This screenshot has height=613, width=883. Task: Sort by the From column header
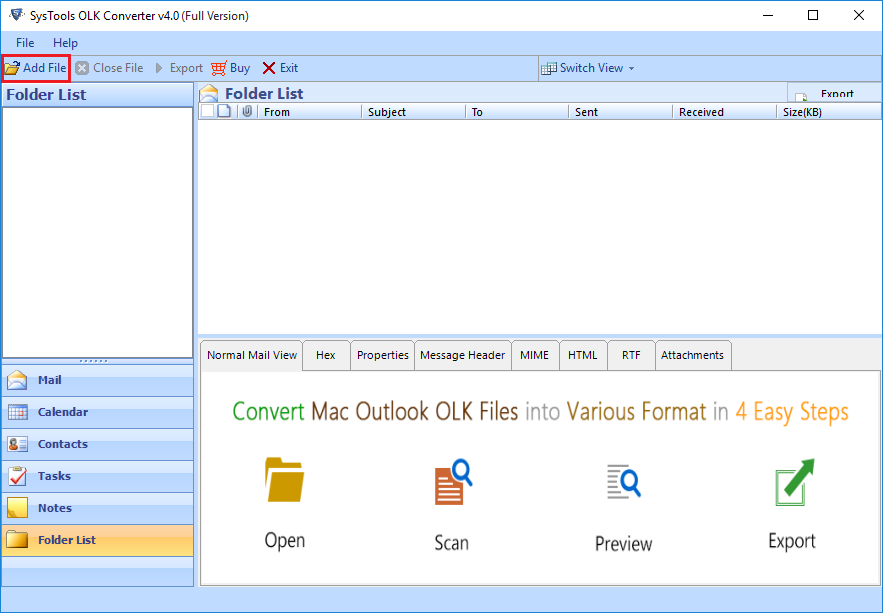click(x=309, y=112)
